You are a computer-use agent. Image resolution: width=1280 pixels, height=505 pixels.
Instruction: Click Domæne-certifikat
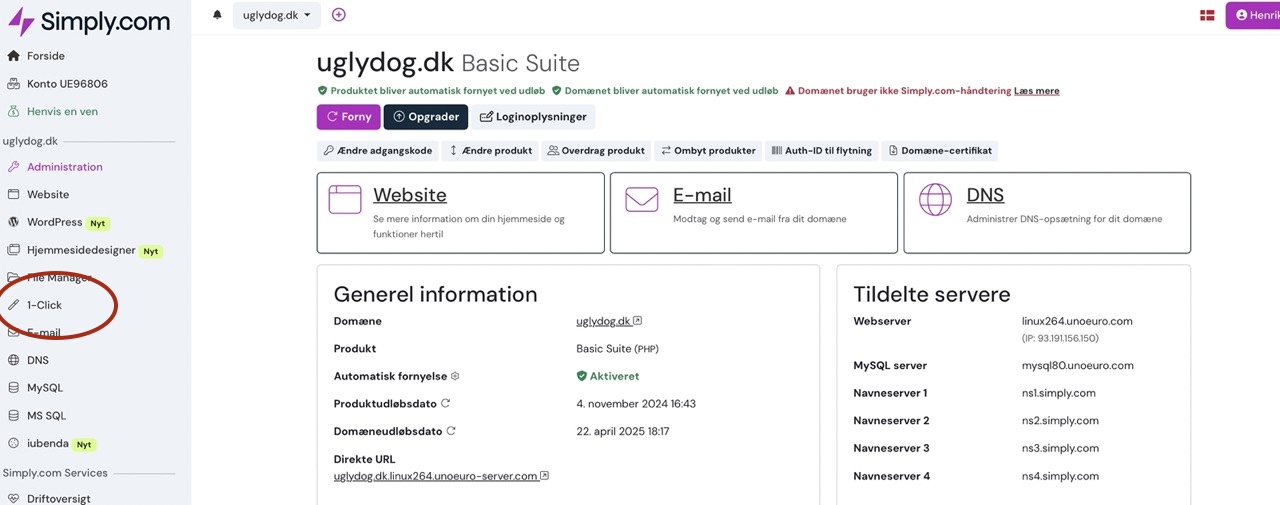939,151
